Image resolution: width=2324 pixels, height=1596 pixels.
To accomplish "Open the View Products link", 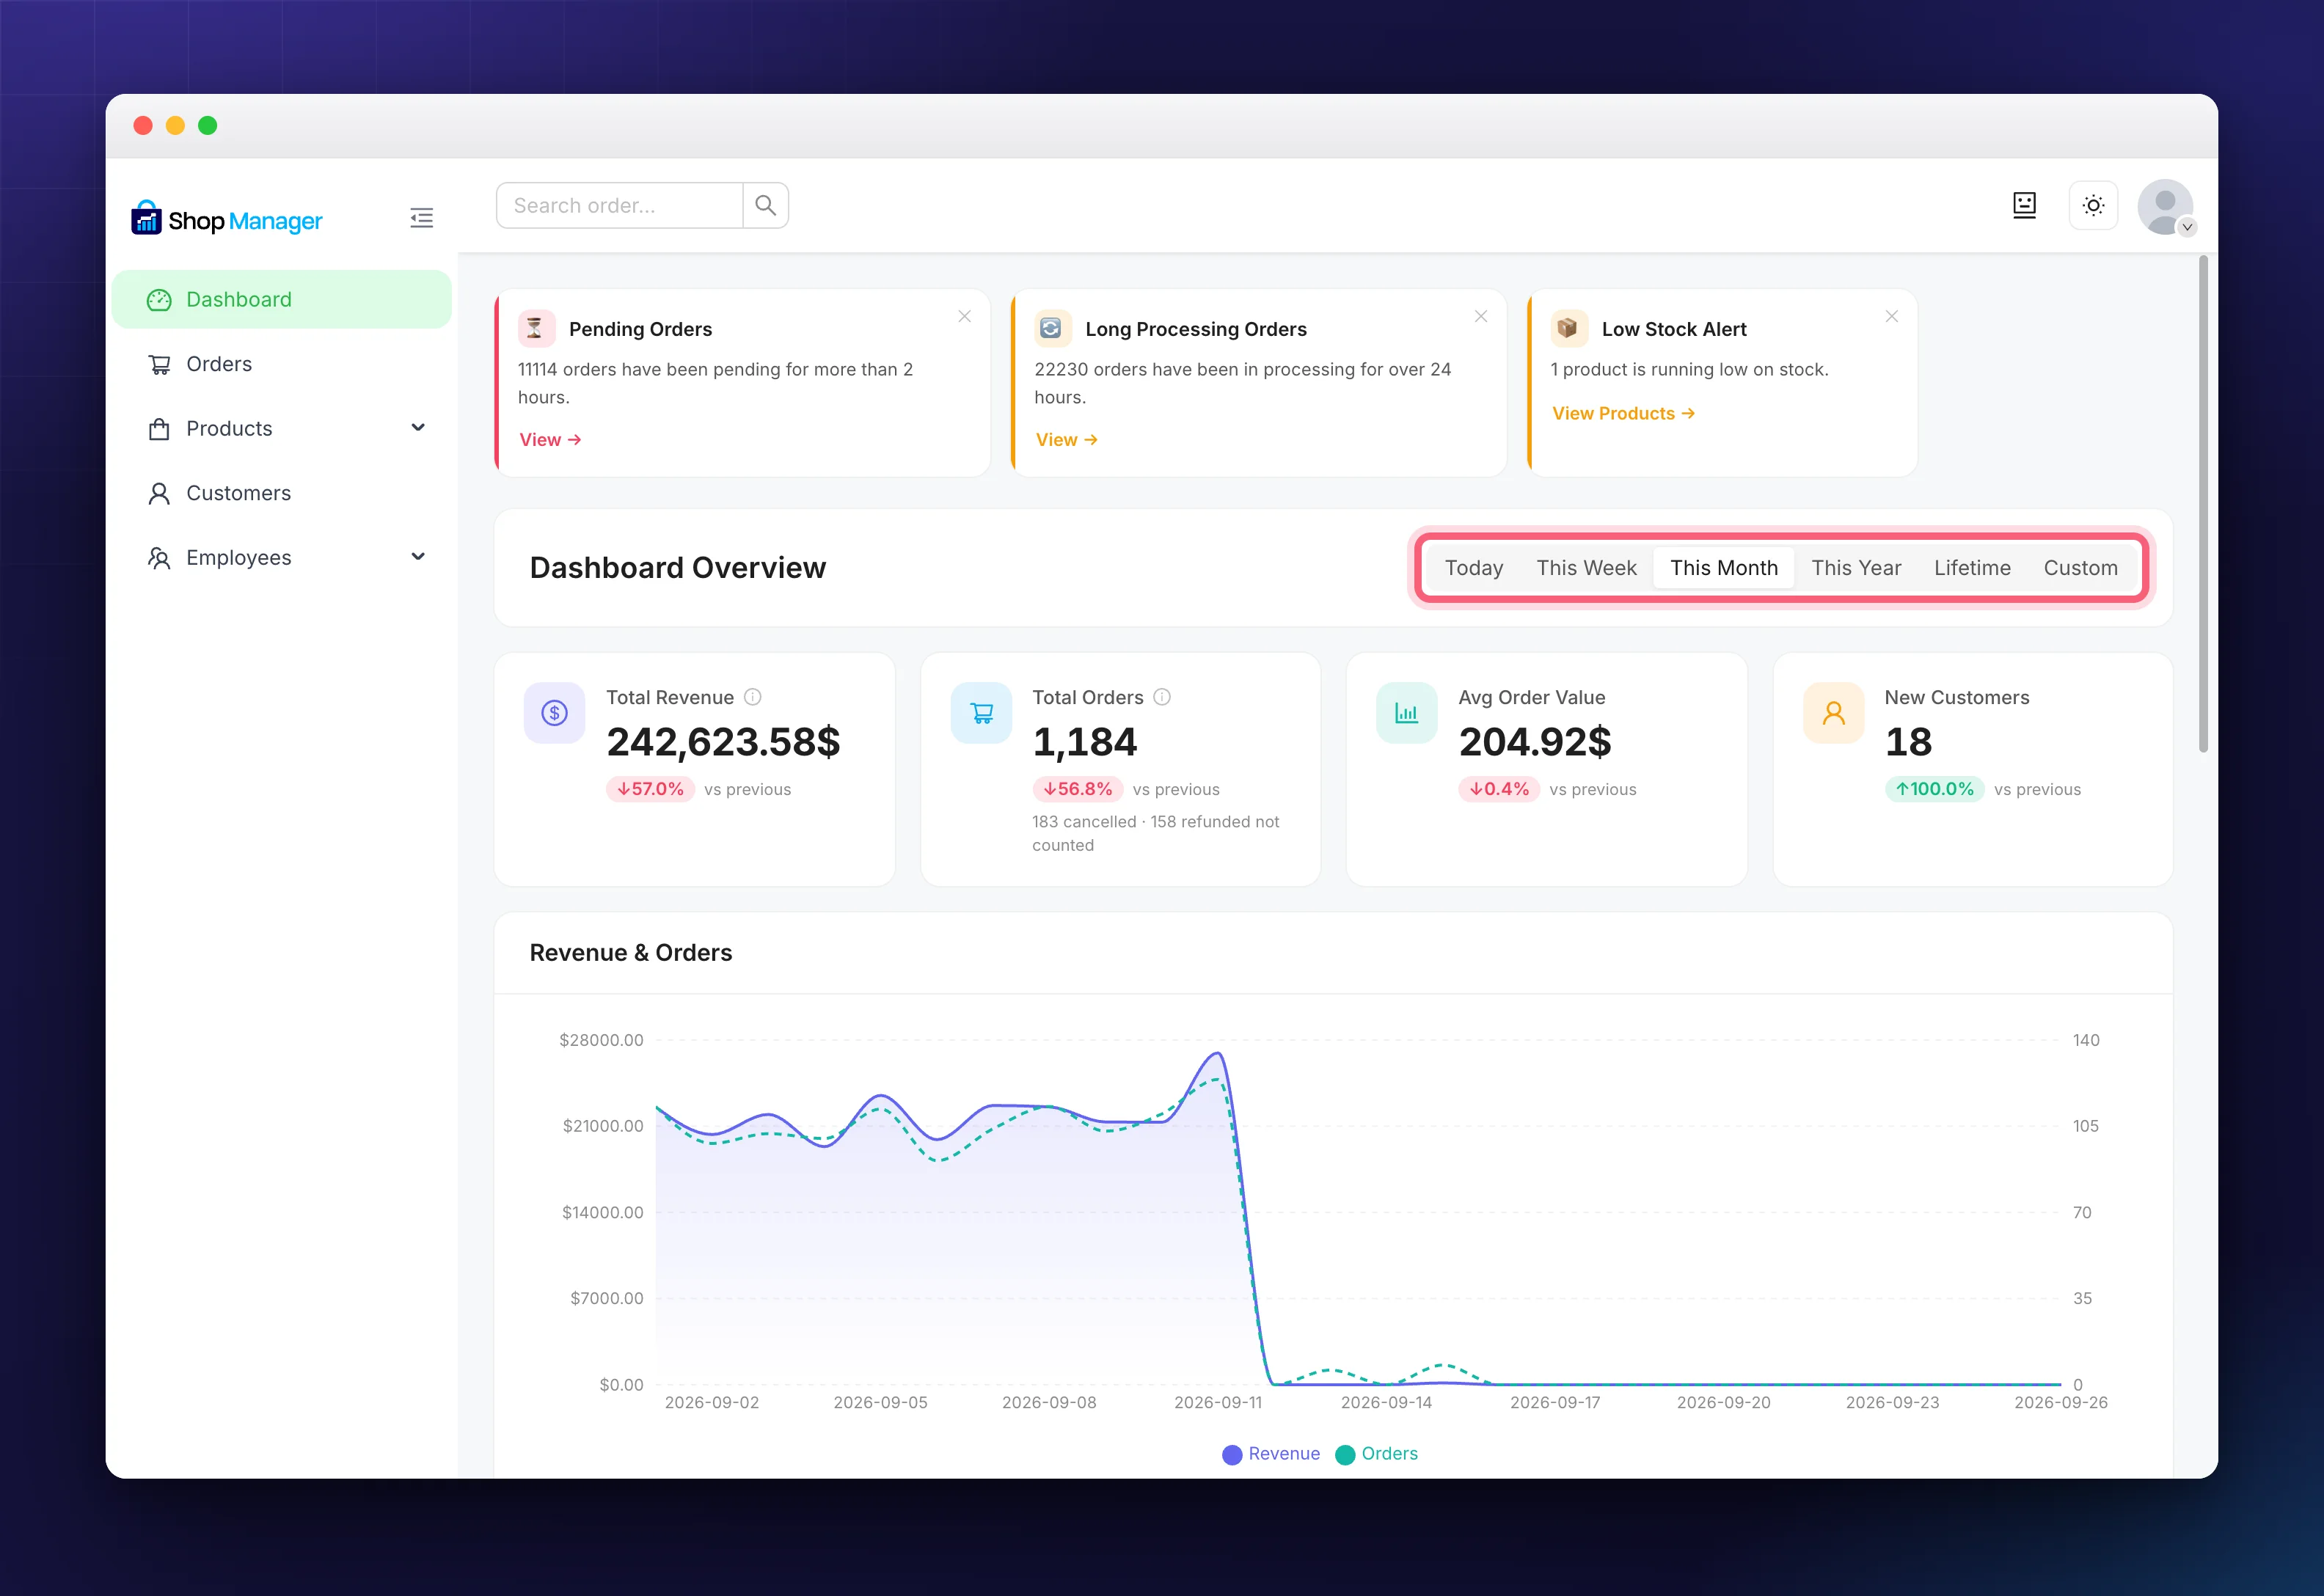I will [x=1623, y=414].
